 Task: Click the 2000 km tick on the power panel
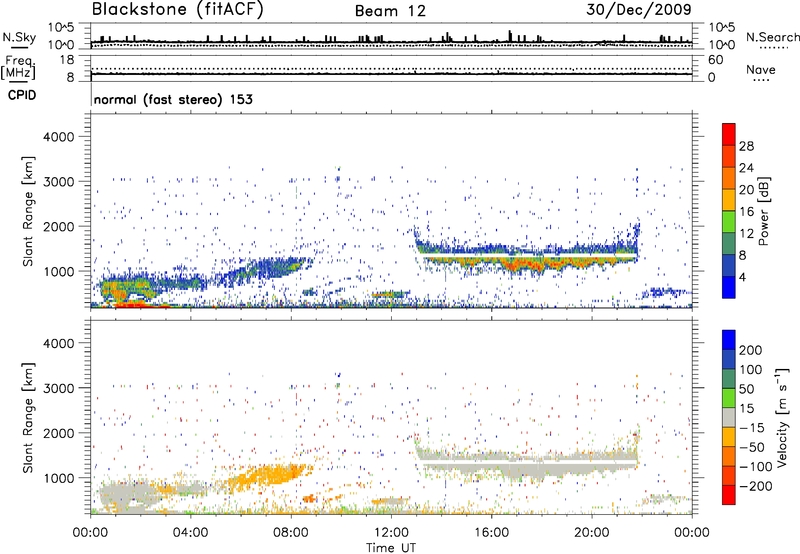pyautogui.click(x=58, y=226)
